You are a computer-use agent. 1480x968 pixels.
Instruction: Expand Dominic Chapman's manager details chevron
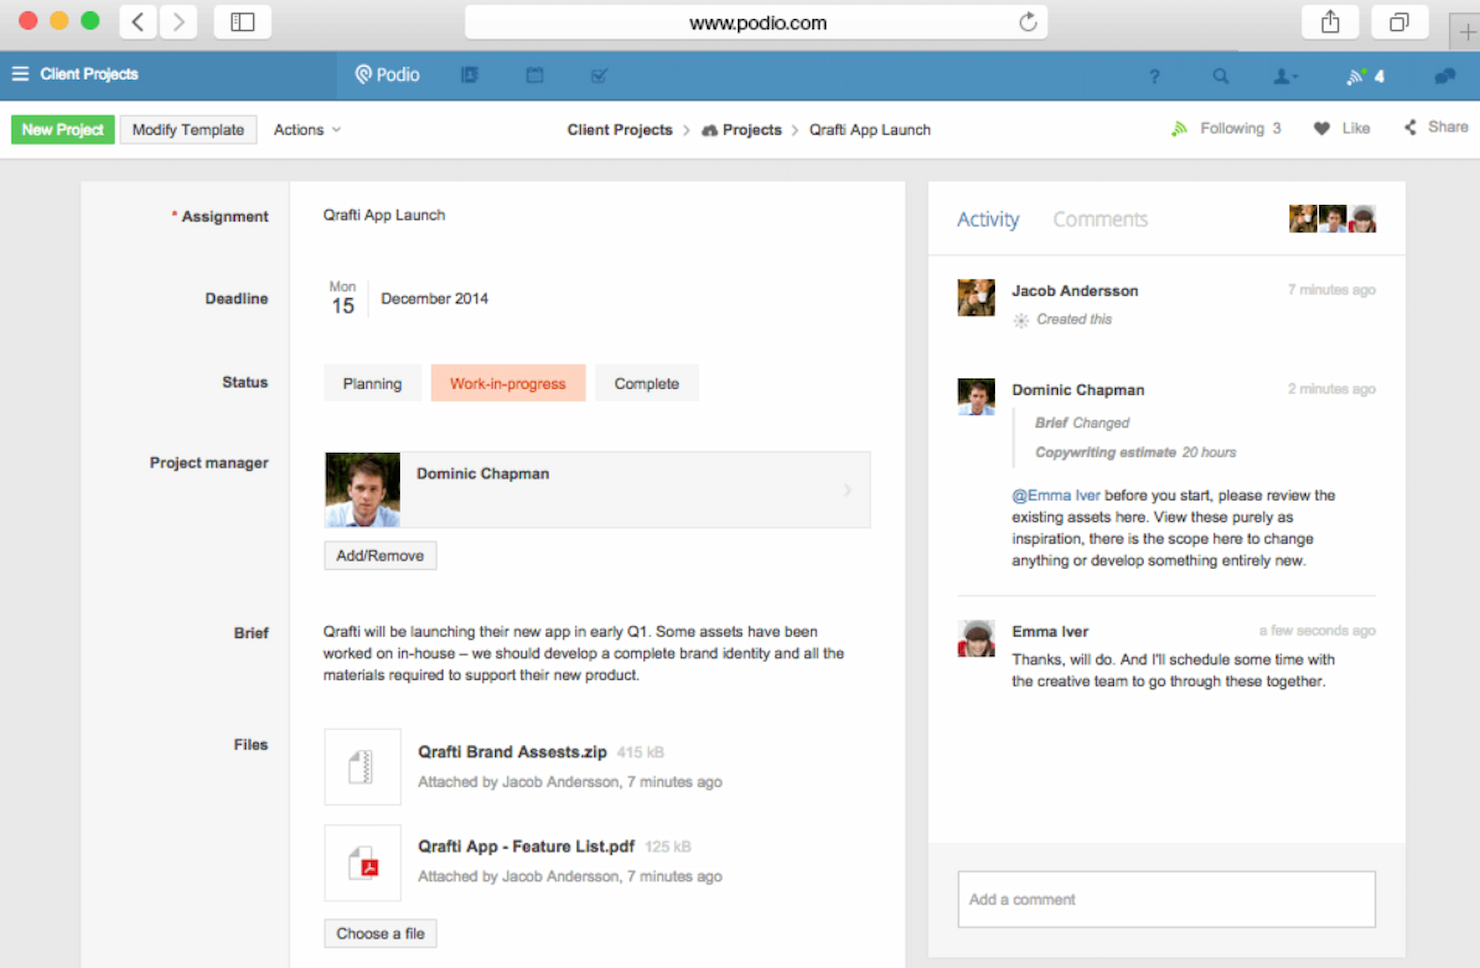848,490
